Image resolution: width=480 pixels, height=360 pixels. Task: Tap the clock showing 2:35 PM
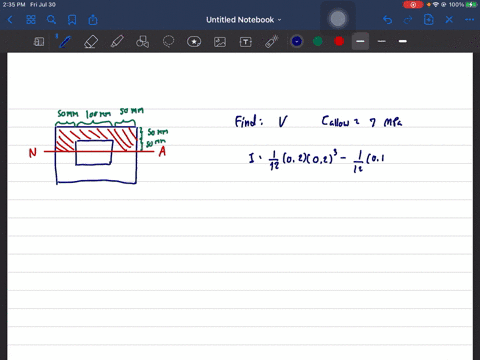[14, 5]
